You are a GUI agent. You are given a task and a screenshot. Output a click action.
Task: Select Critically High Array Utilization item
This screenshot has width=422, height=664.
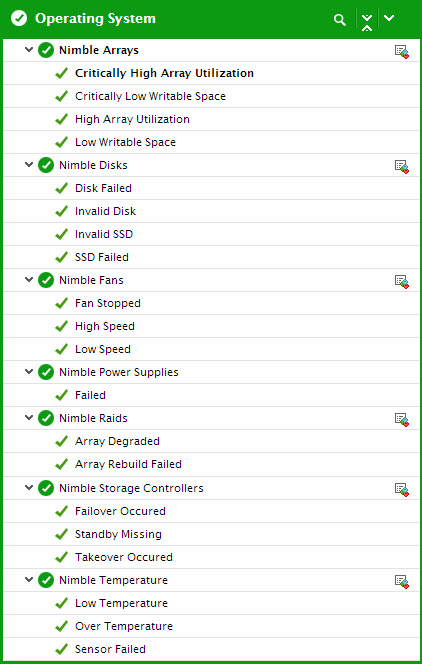(x=164, y=73)
